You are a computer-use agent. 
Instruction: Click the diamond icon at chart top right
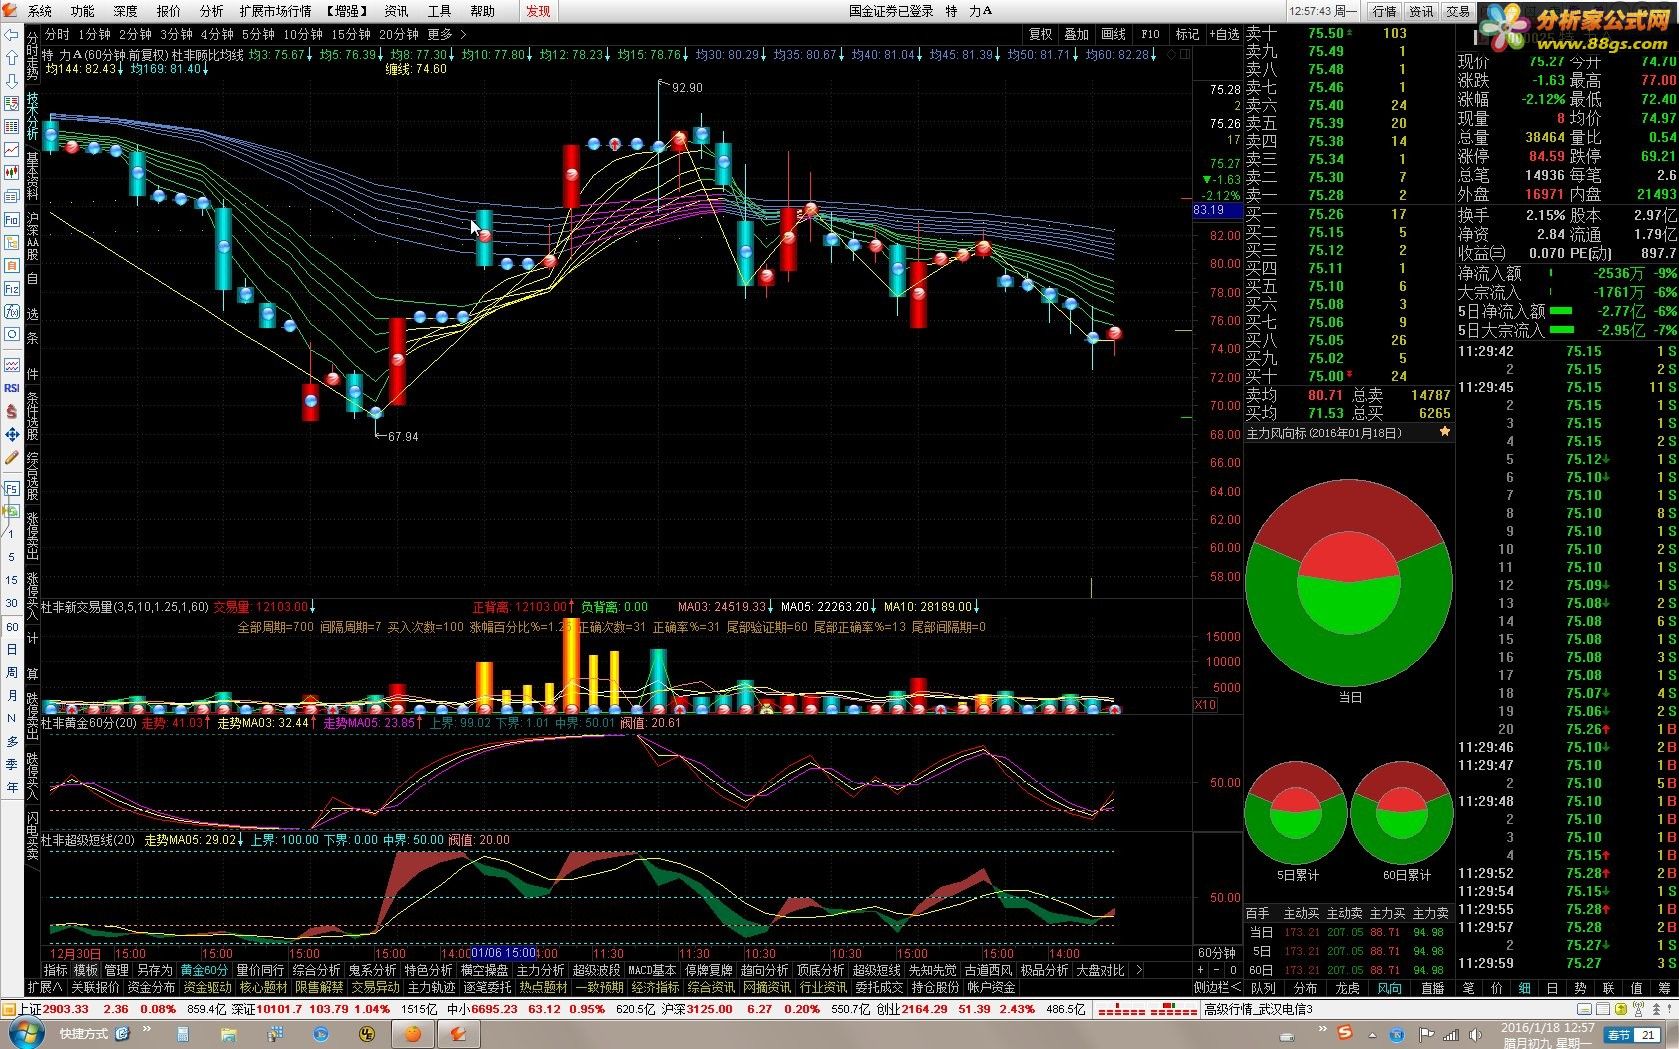[x=1171, y=55]
